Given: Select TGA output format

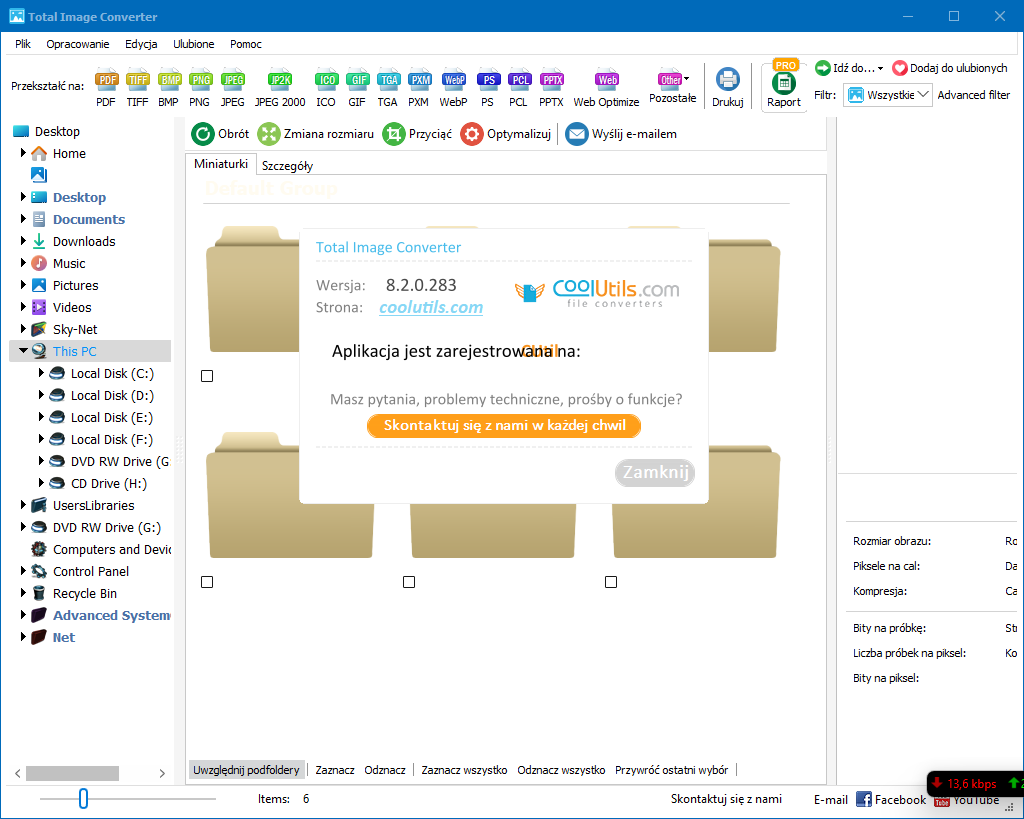Looking at the screenshot, I should coord(388,87).
